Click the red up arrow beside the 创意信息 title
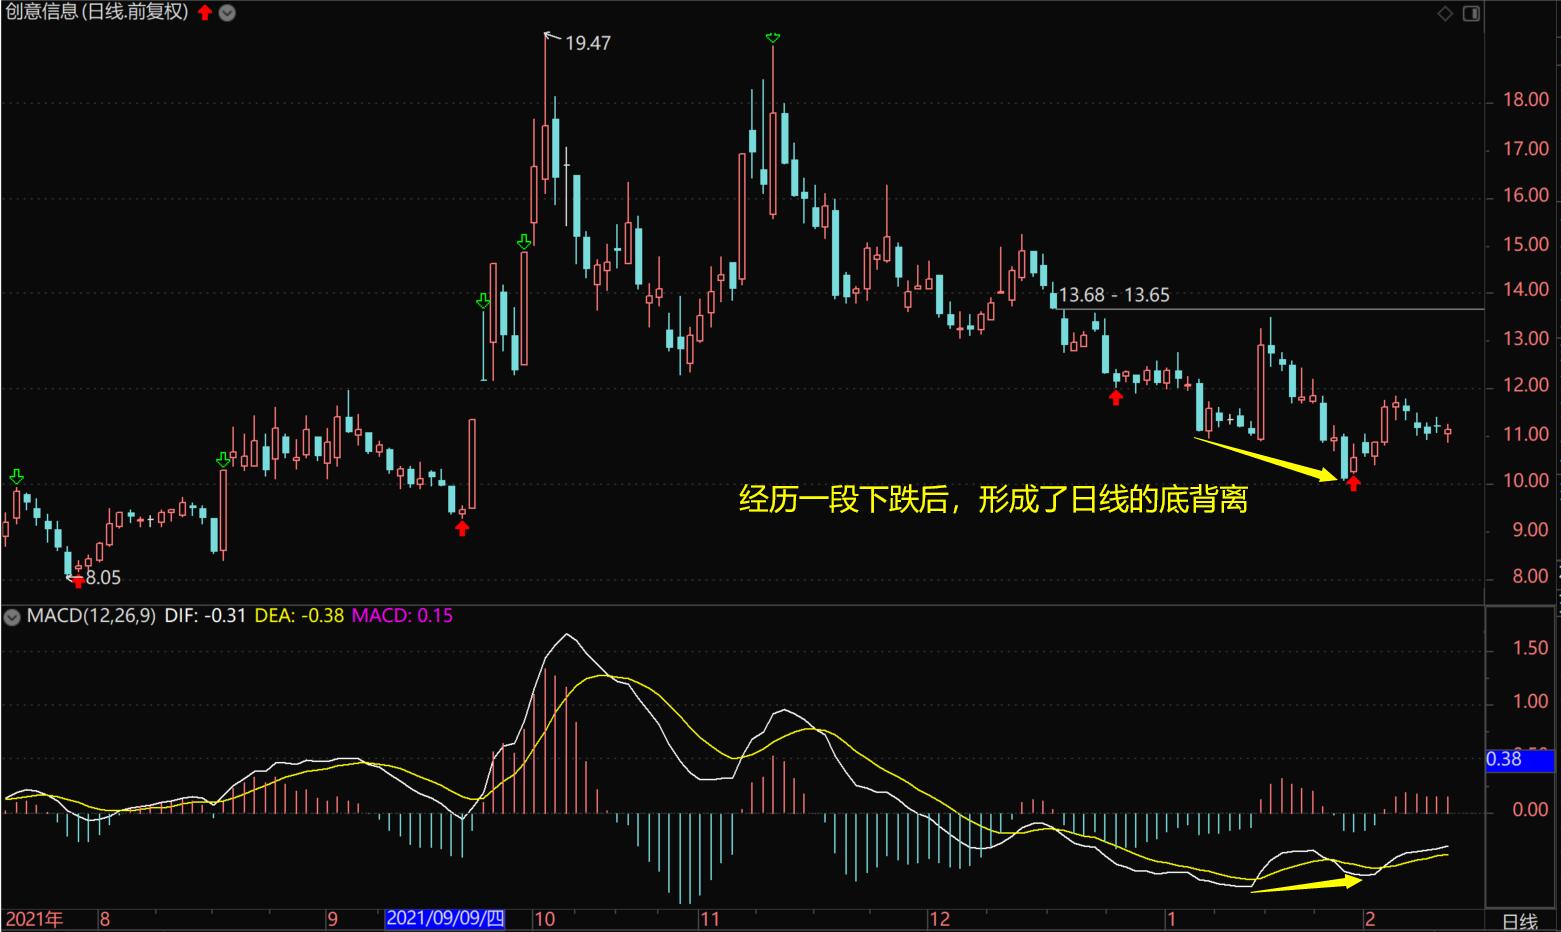The height and width of the screenshot is (932, 1561). click(205, 13)
